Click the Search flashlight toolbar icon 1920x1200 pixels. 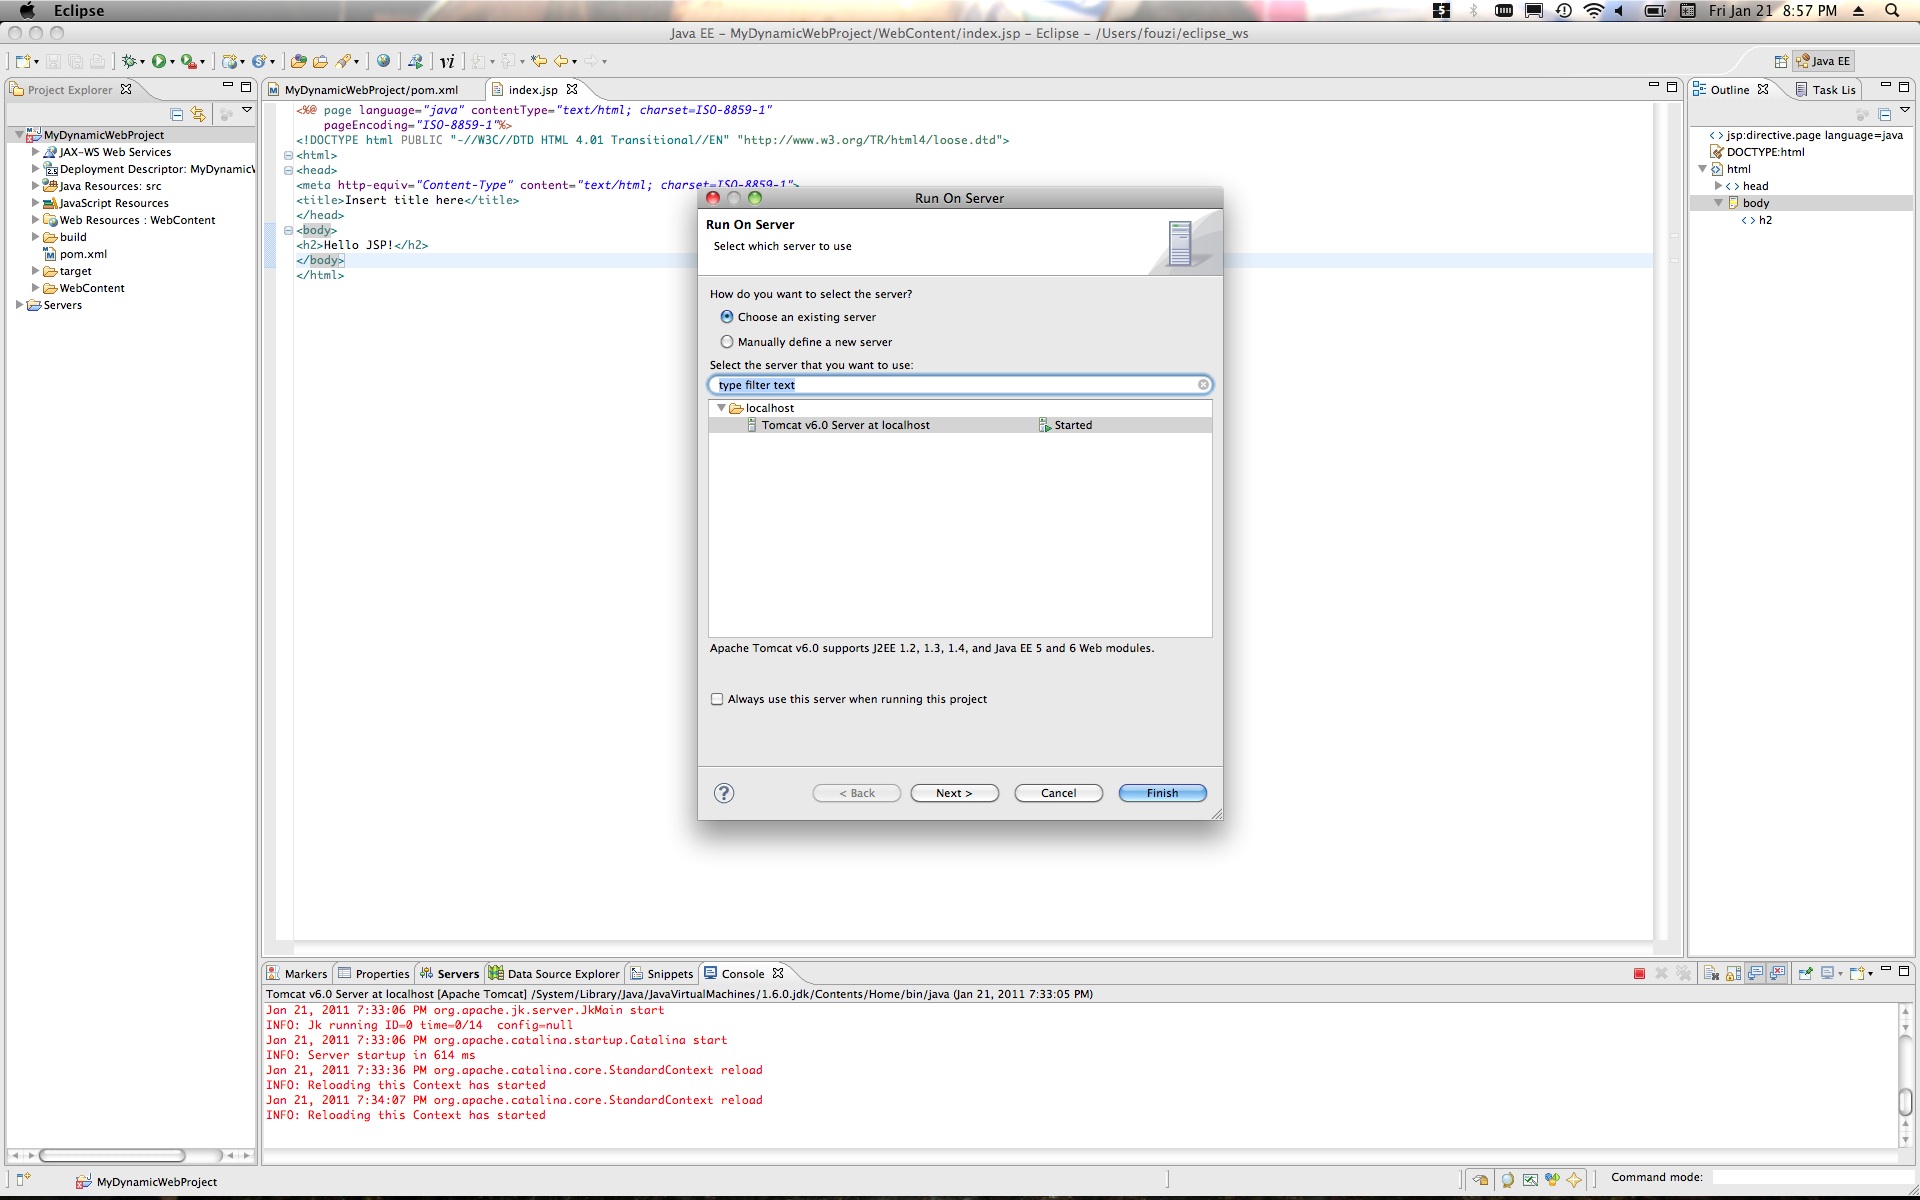[344, 61]
